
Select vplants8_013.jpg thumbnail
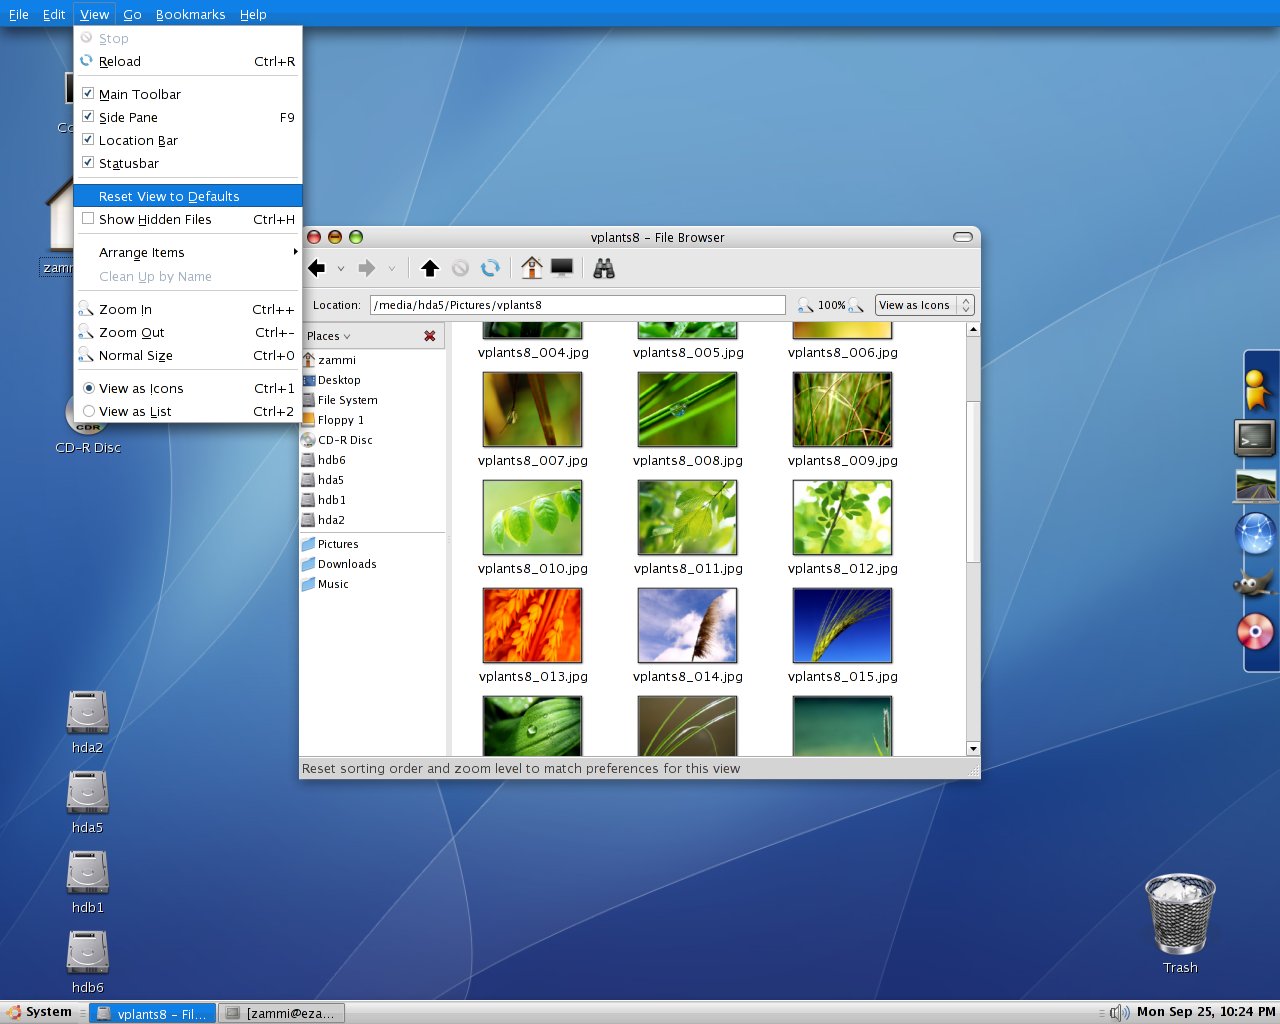pyautogui.click(x=532, y=626)
